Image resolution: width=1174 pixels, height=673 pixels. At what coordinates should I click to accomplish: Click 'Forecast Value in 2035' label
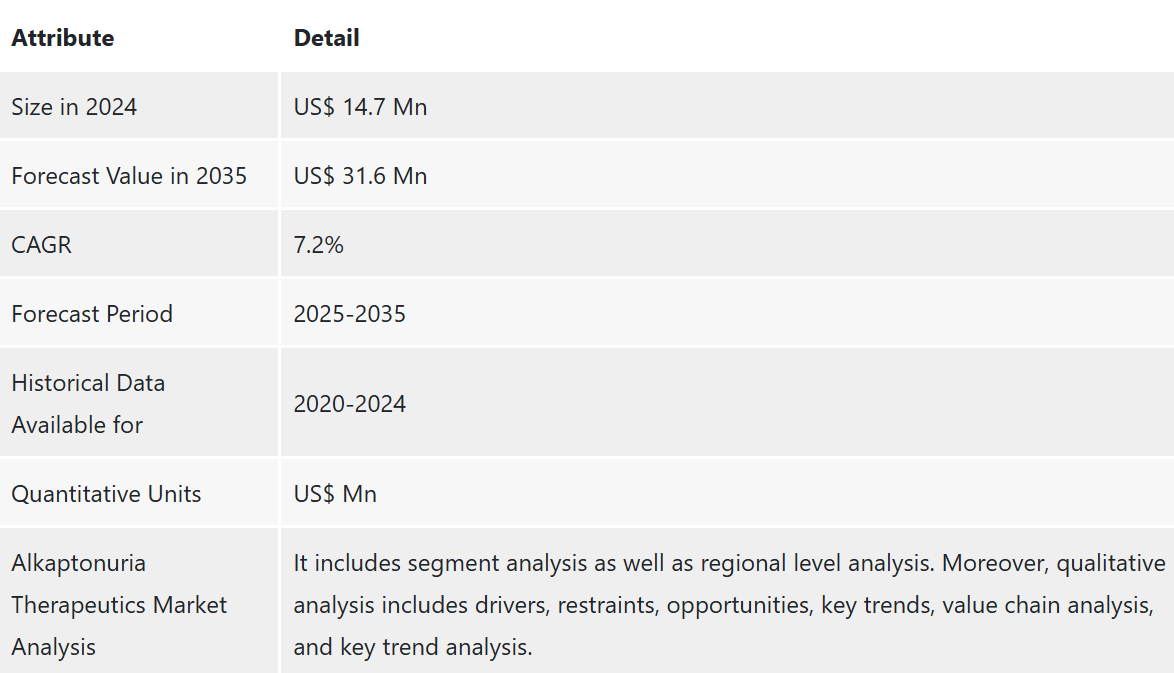pyautogui.click(x=129, y=176)
